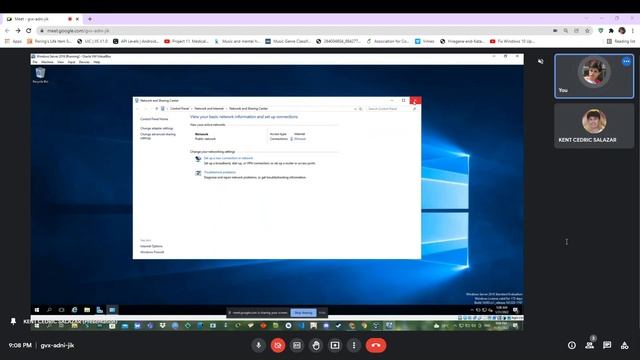Click Change advanced sharing settings link

[x=158, y=136]
